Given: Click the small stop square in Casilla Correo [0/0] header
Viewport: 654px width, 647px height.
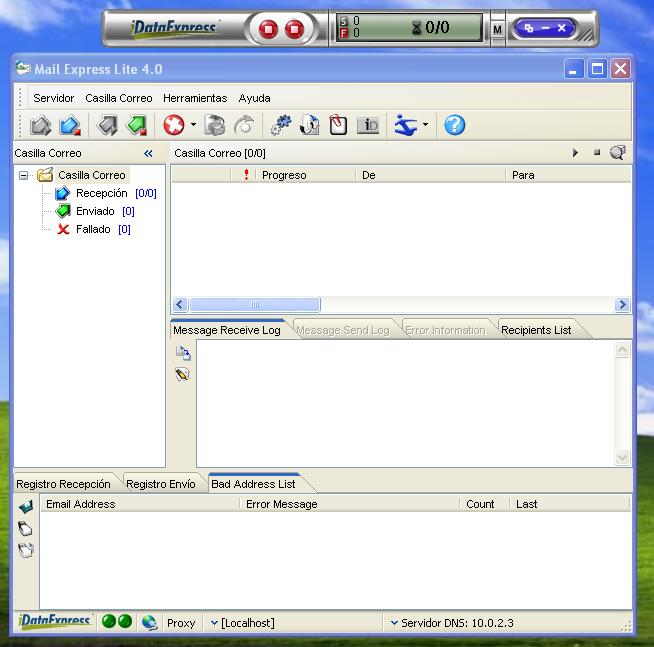Looking at the screenshot, I should [597, 153].
